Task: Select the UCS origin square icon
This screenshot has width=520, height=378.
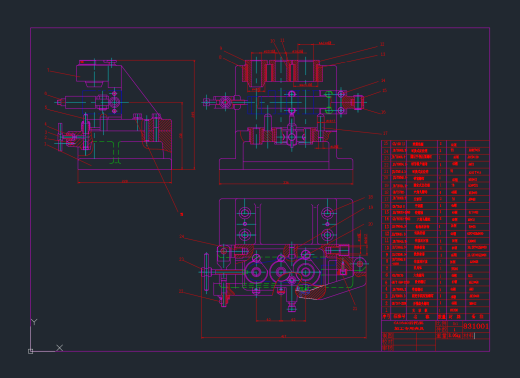Action: click(x=30, y=351)
